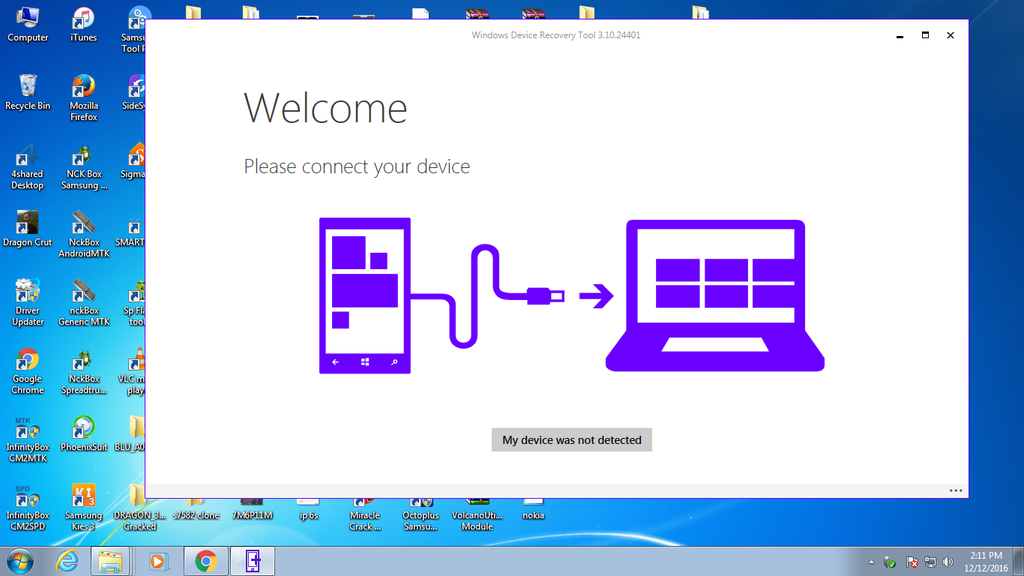Image resolution: width=1024 pixels, height=576 pixels.
Task: Open Windows Explorer from the taskbar
Action: 110,561
